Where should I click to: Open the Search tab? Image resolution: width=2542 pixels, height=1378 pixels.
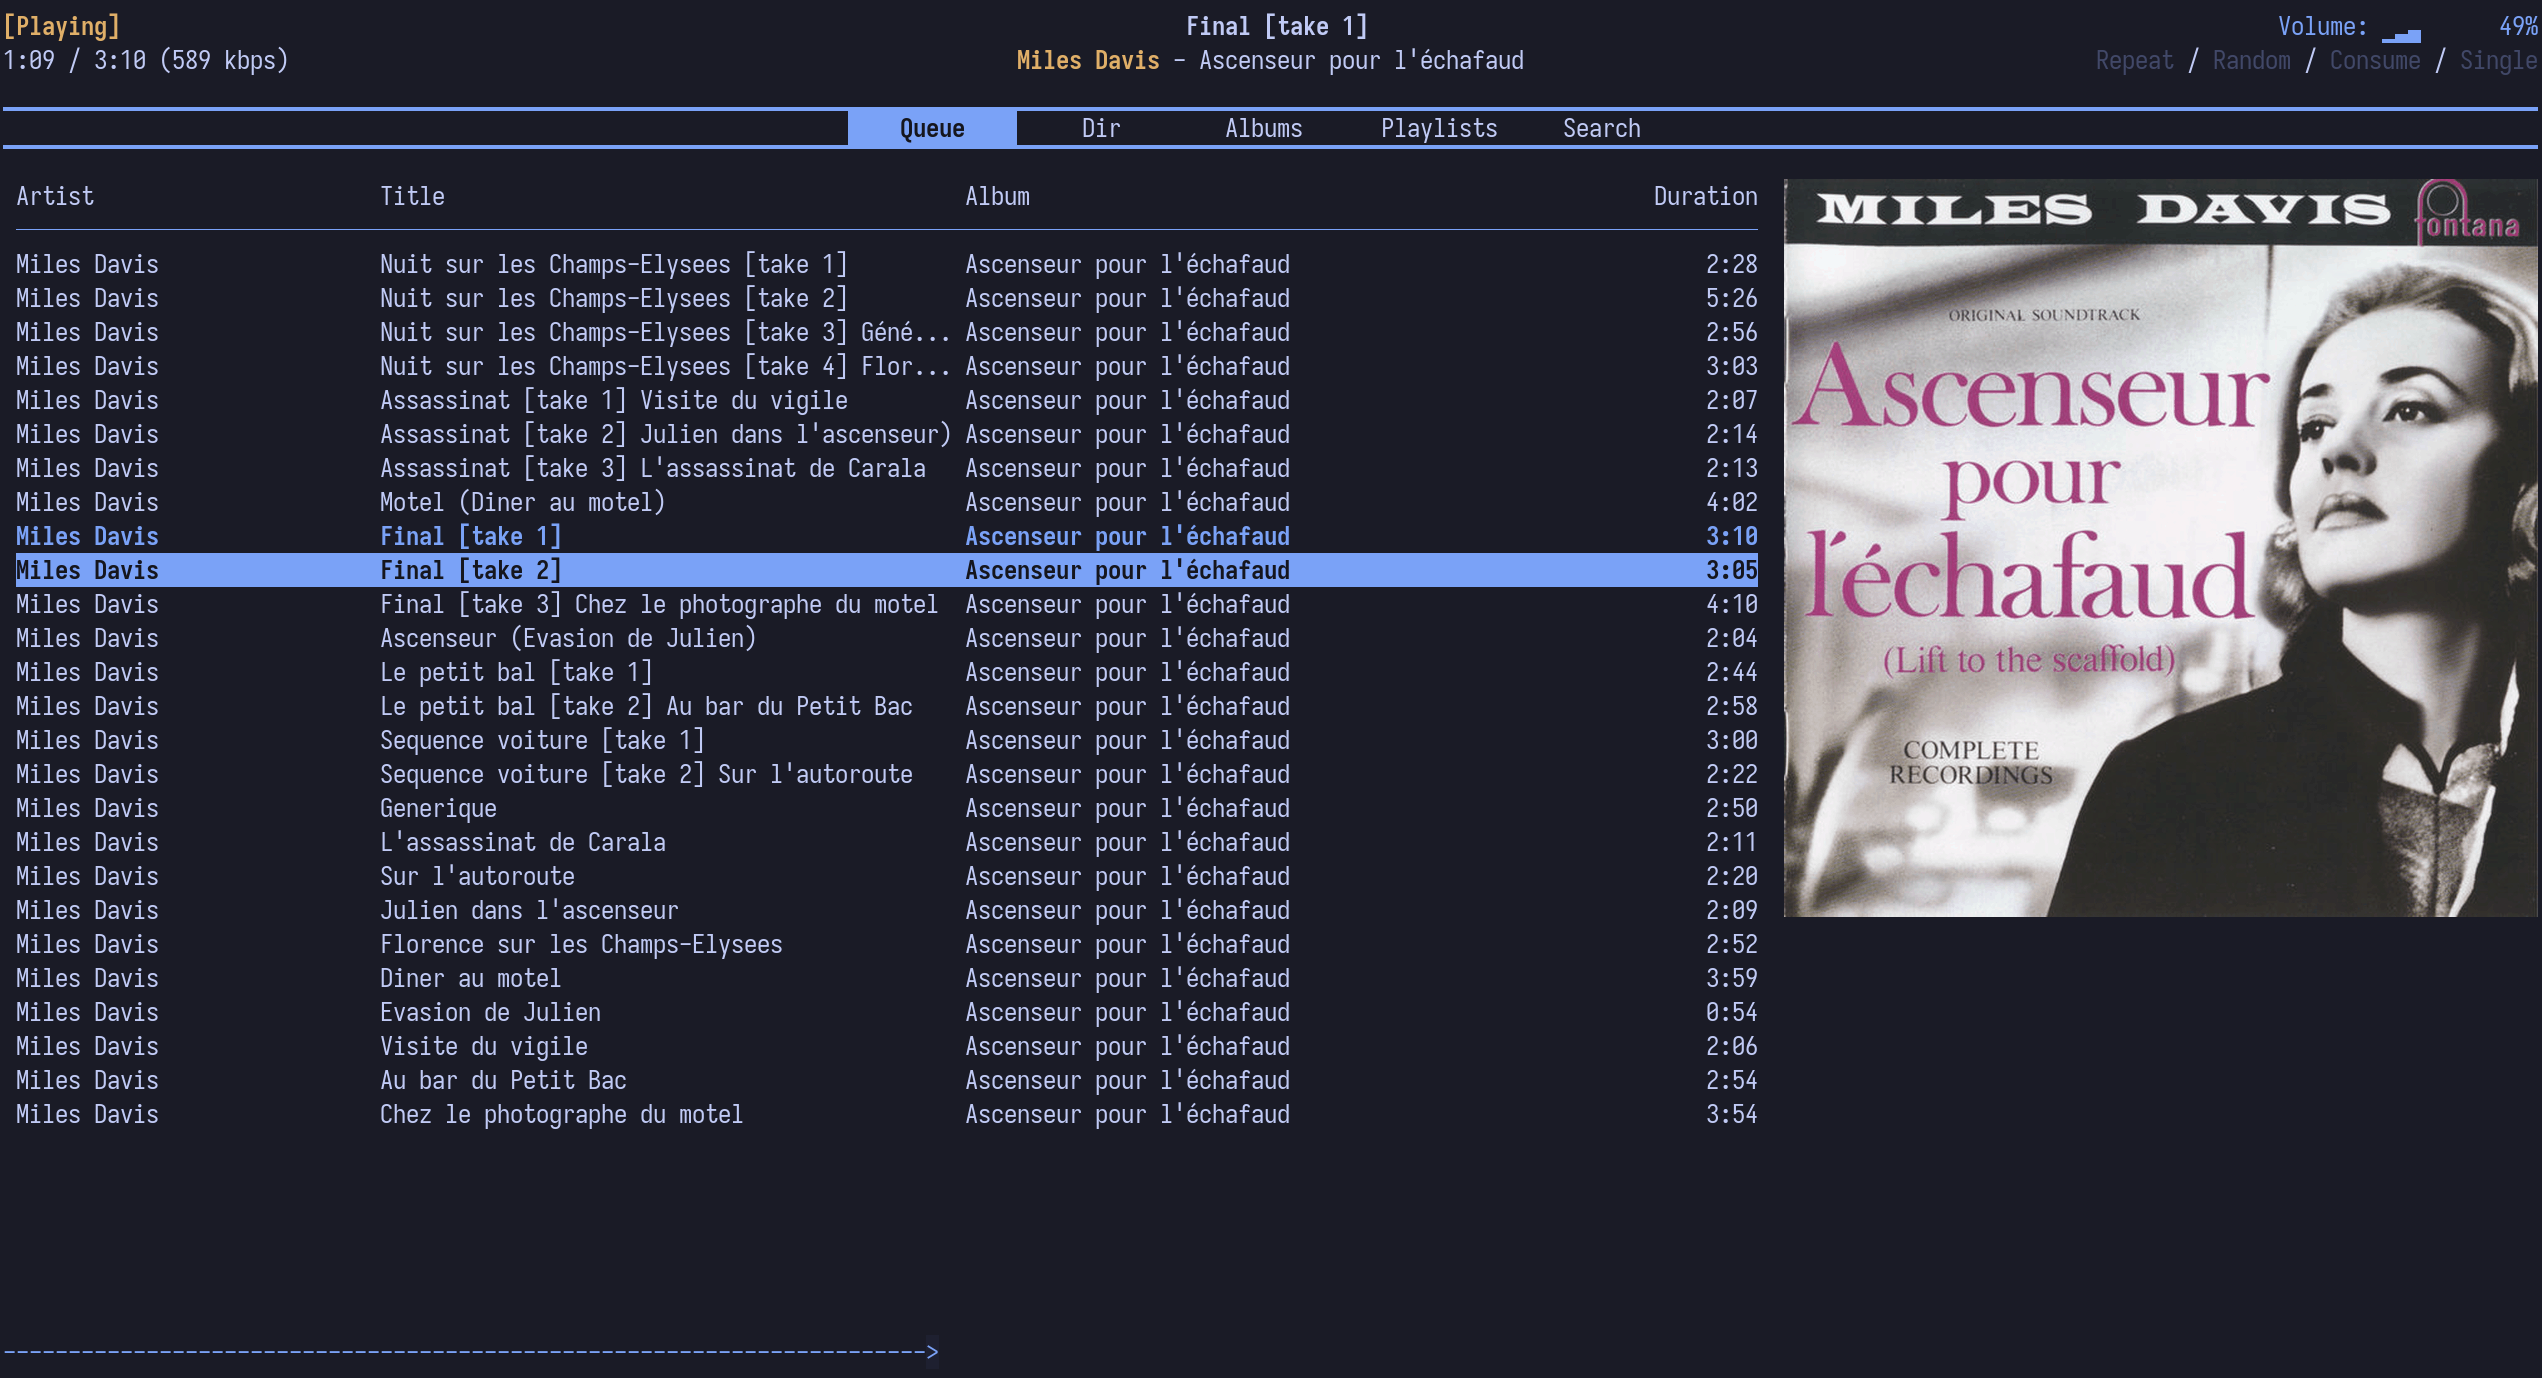[1601, 129]
